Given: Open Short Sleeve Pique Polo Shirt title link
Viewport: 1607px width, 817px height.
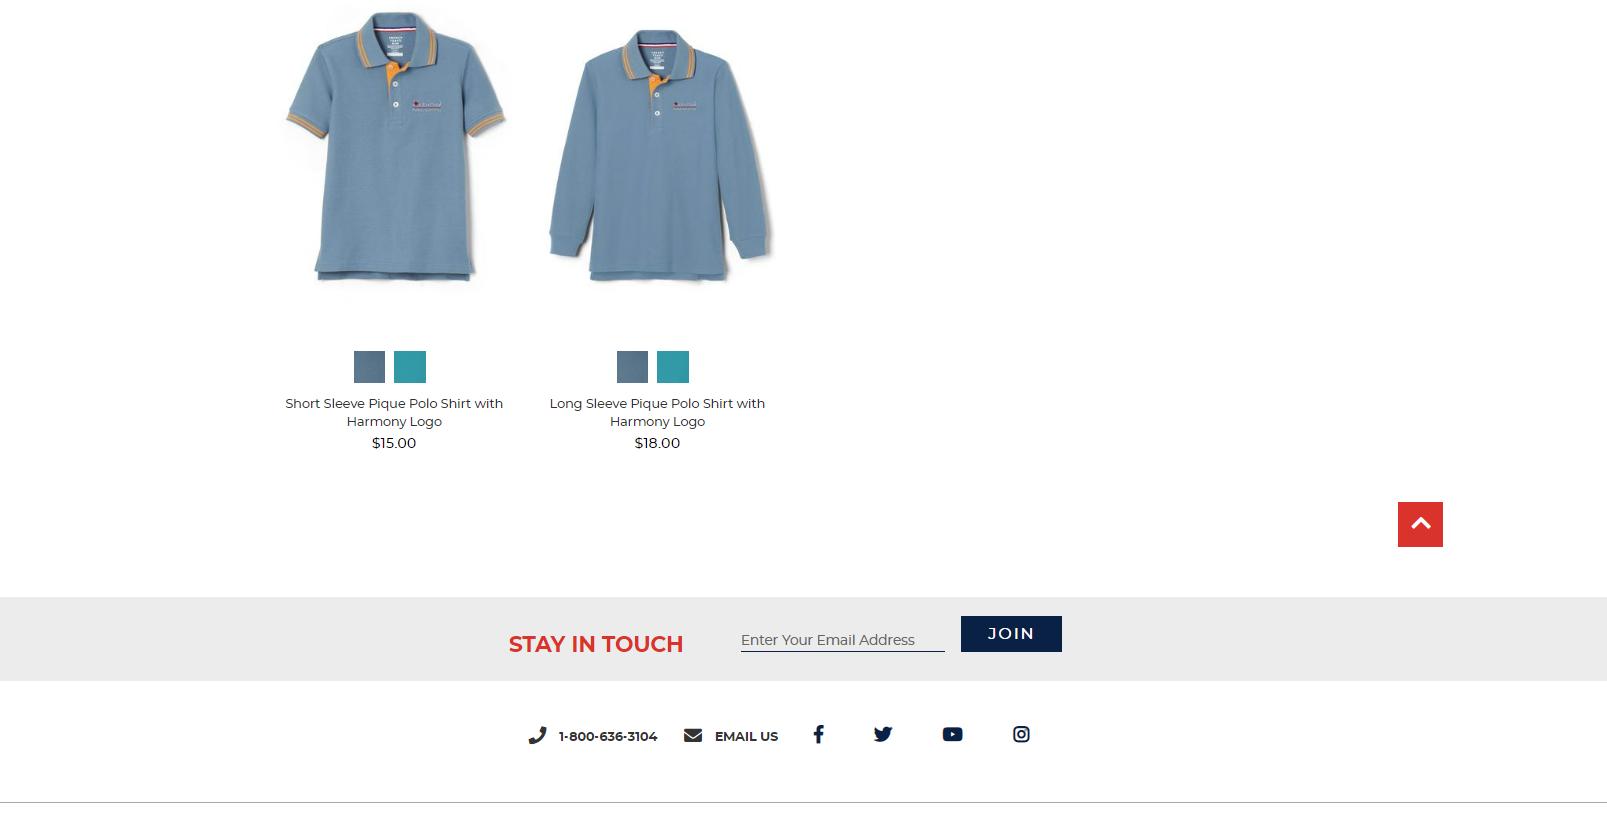Looking at the screenshot, I should pos(394,412).
